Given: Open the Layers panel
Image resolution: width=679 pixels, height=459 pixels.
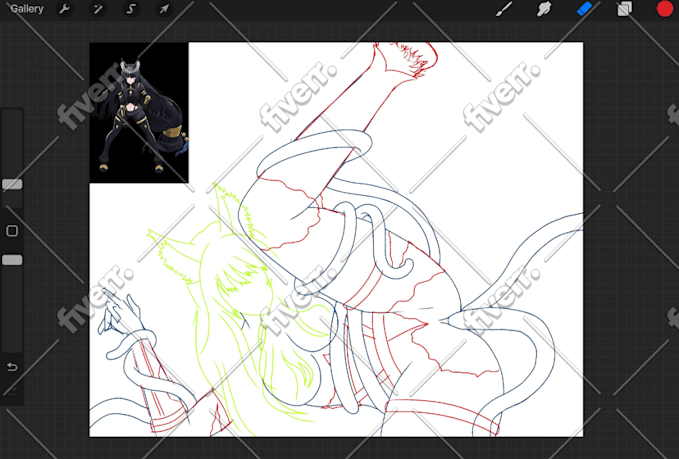Looking at the screenshot, I should tap(624, 9).
